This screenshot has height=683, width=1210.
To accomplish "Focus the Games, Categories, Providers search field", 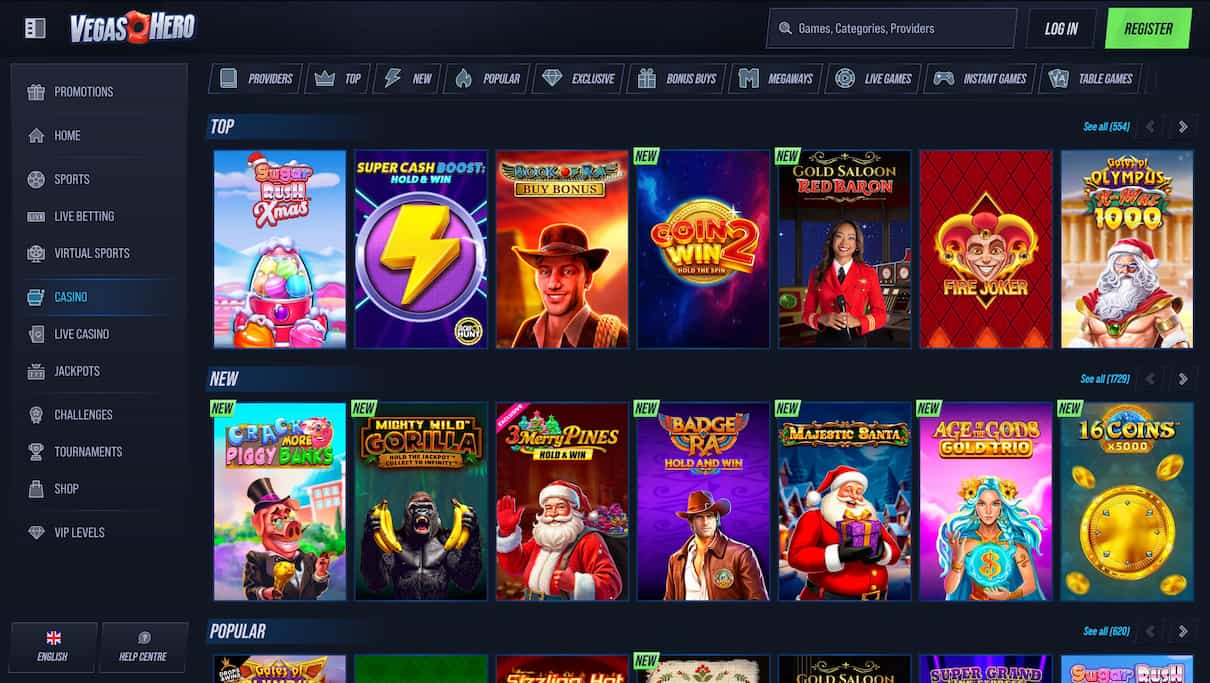I will [x=891, y=29].
